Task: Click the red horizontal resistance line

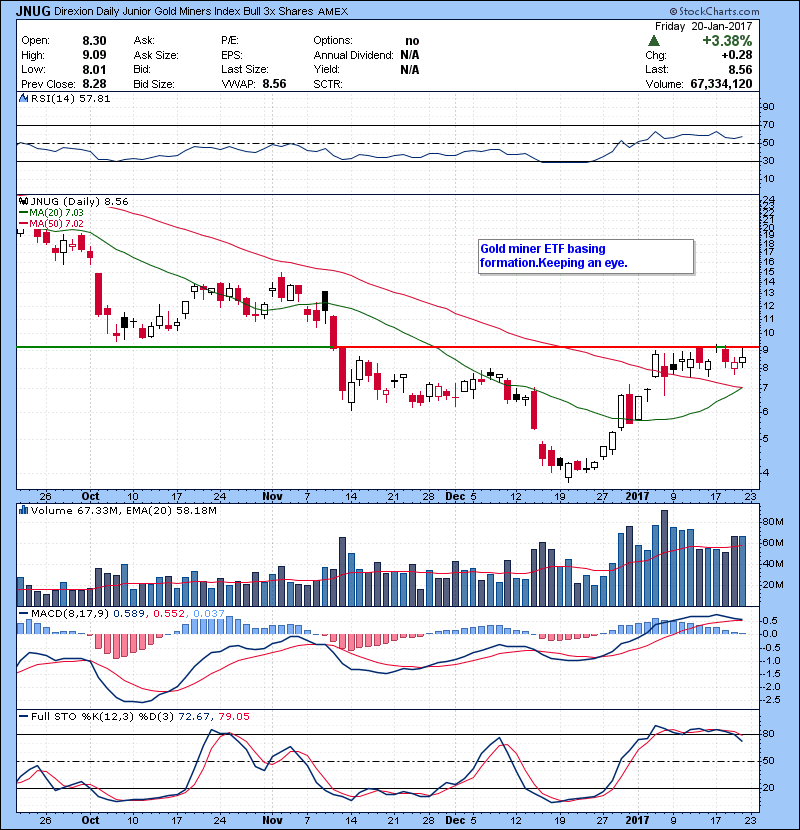Action: (545, 347)
